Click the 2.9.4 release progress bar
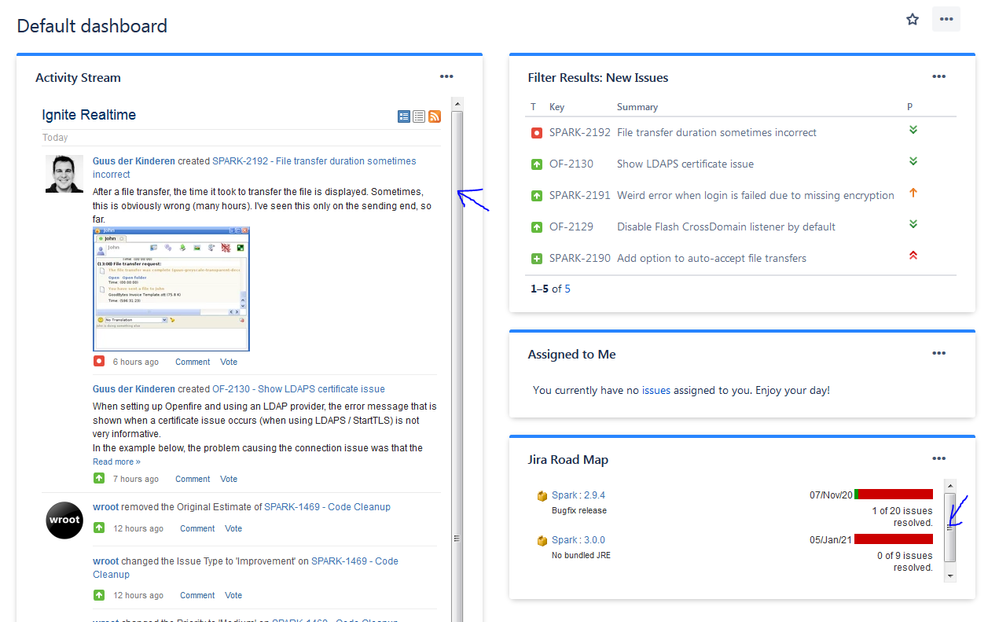 point(894,494)
